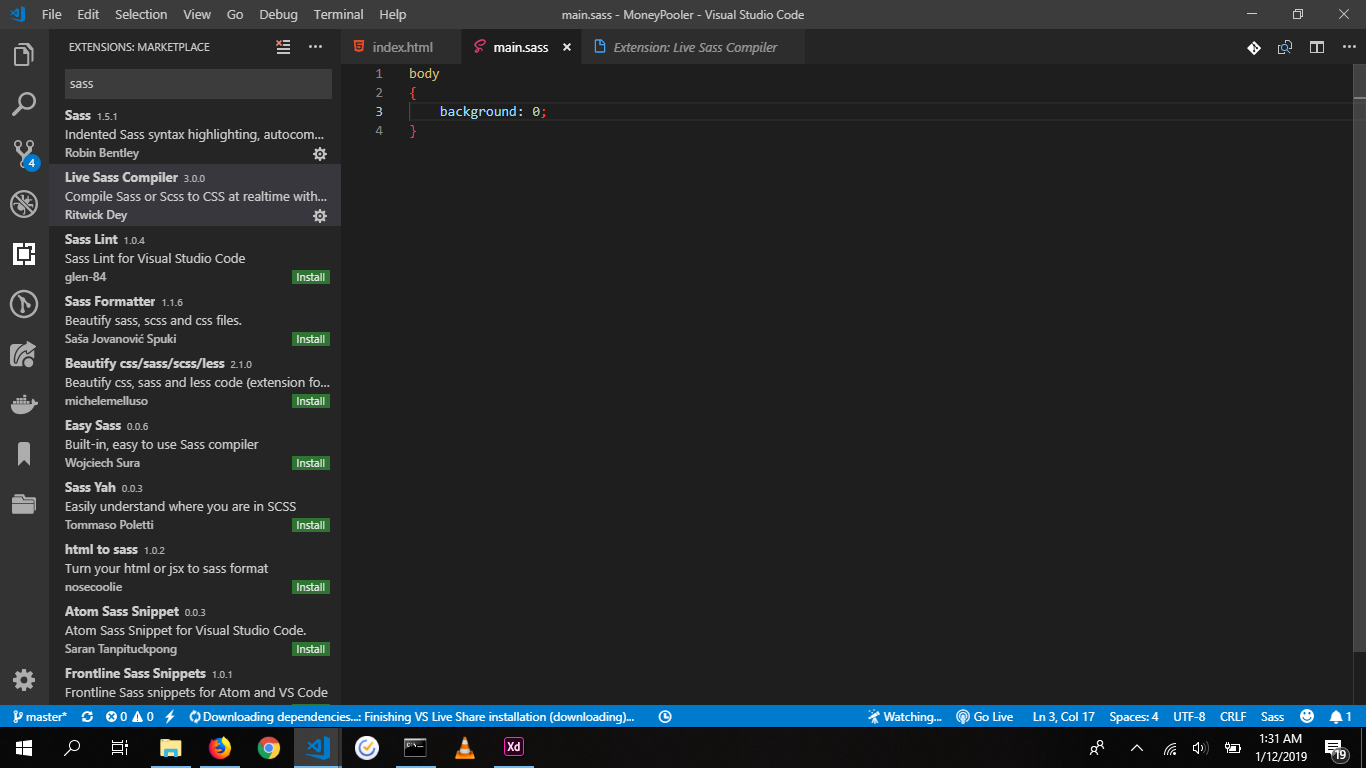Toggle Go Live server in the status bar
Image resolution: width=1366 pixels, height=768 pixels.
tap(984, 716)
